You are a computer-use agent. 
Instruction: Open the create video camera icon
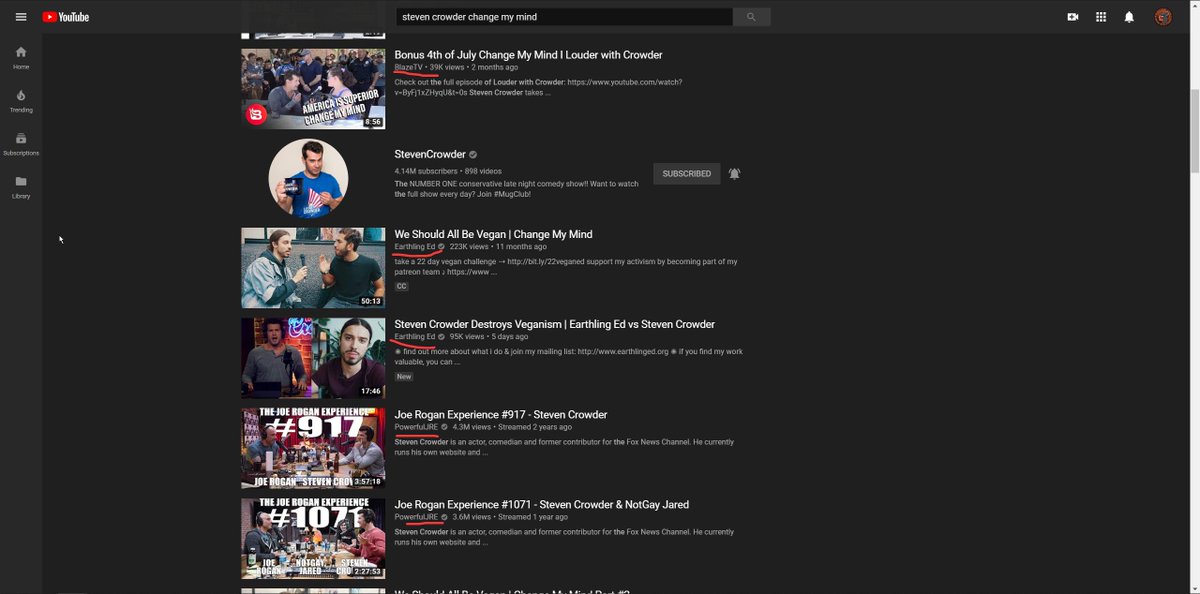click(x=1073, y=17)
